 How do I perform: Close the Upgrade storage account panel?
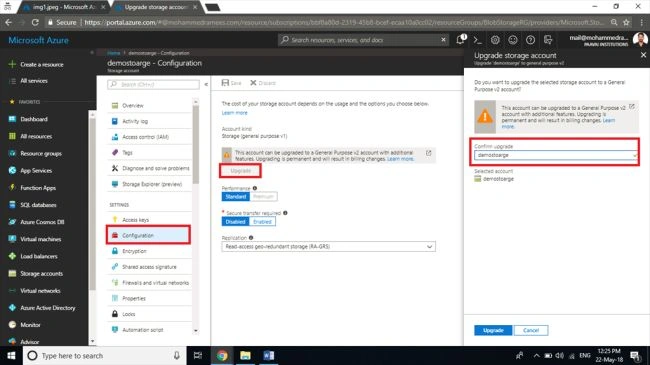coord(643,55)
